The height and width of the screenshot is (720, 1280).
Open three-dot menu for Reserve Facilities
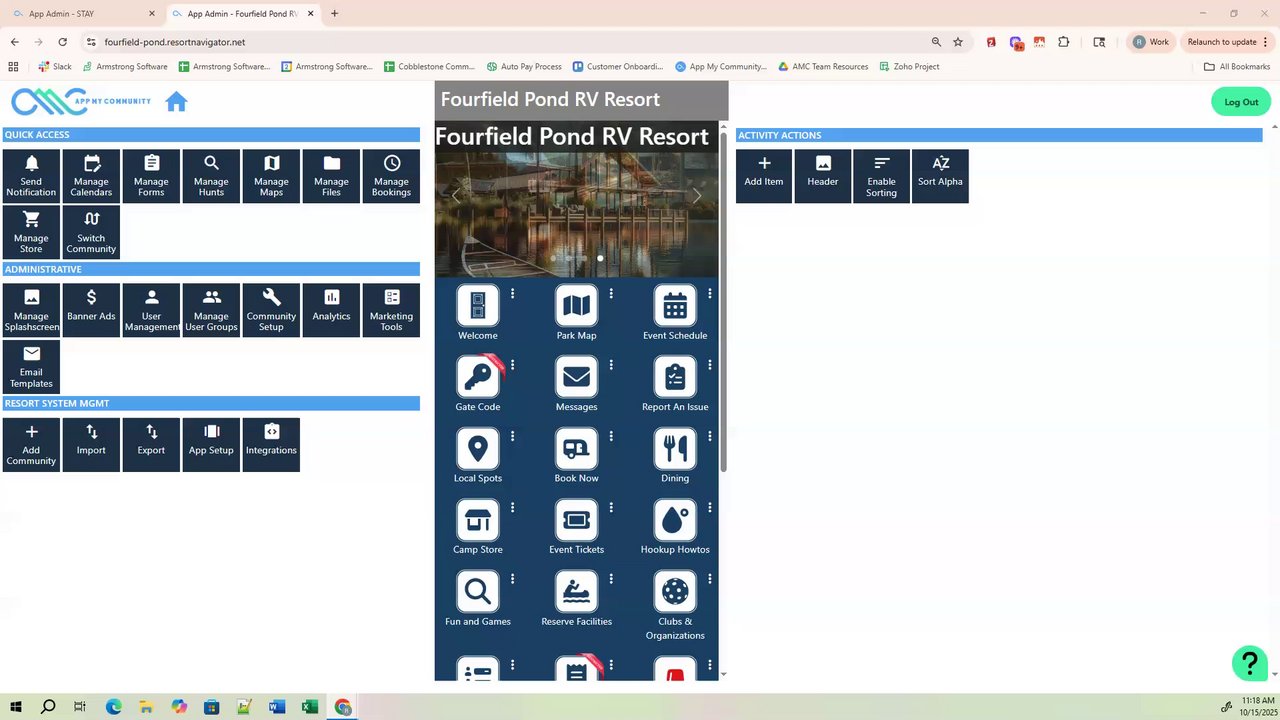[611, 579]
